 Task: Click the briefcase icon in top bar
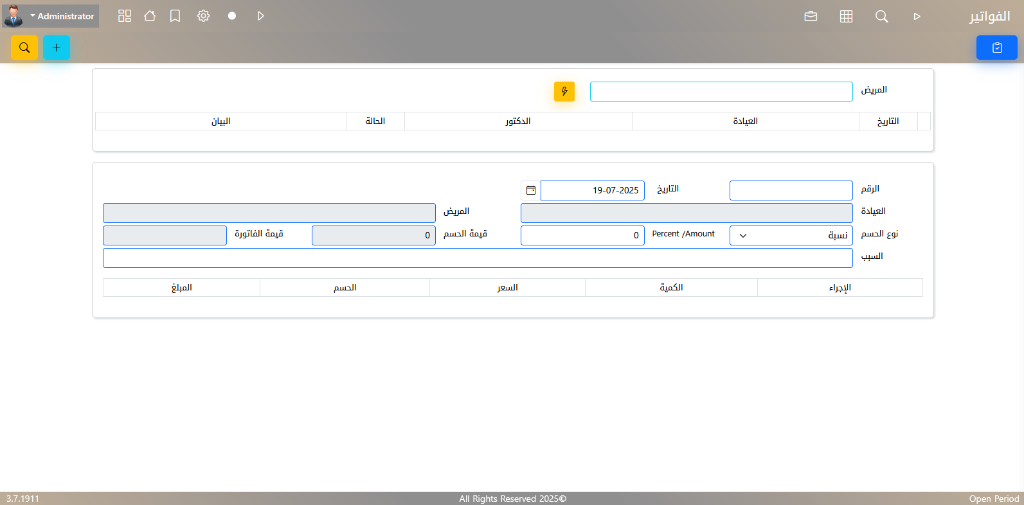811,16
